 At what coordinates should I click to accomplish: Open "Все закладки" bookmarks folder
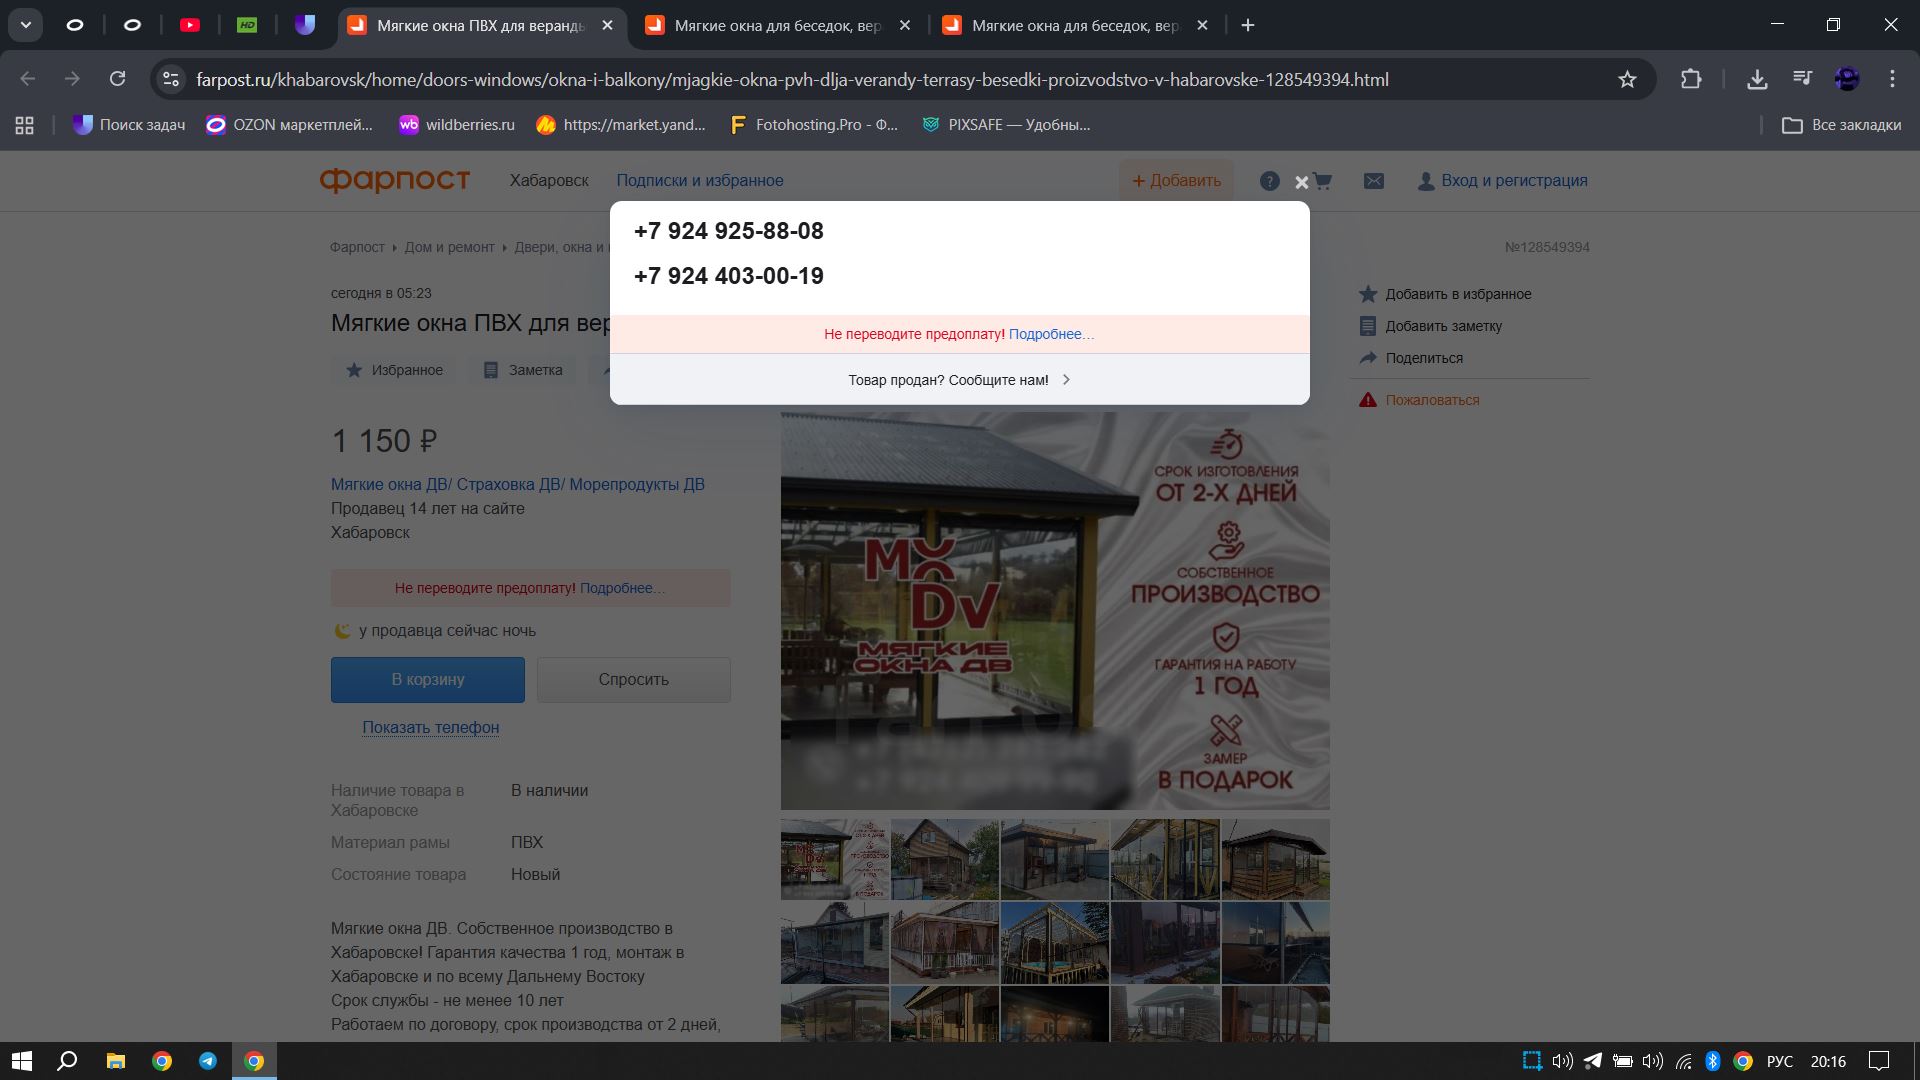[1842, 125]
